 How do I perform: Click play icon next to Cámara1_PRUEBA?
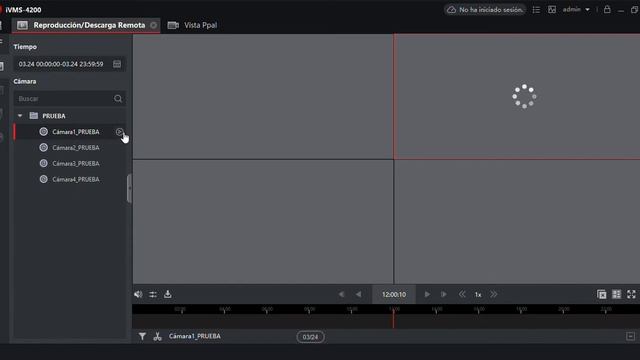(119, 132)
